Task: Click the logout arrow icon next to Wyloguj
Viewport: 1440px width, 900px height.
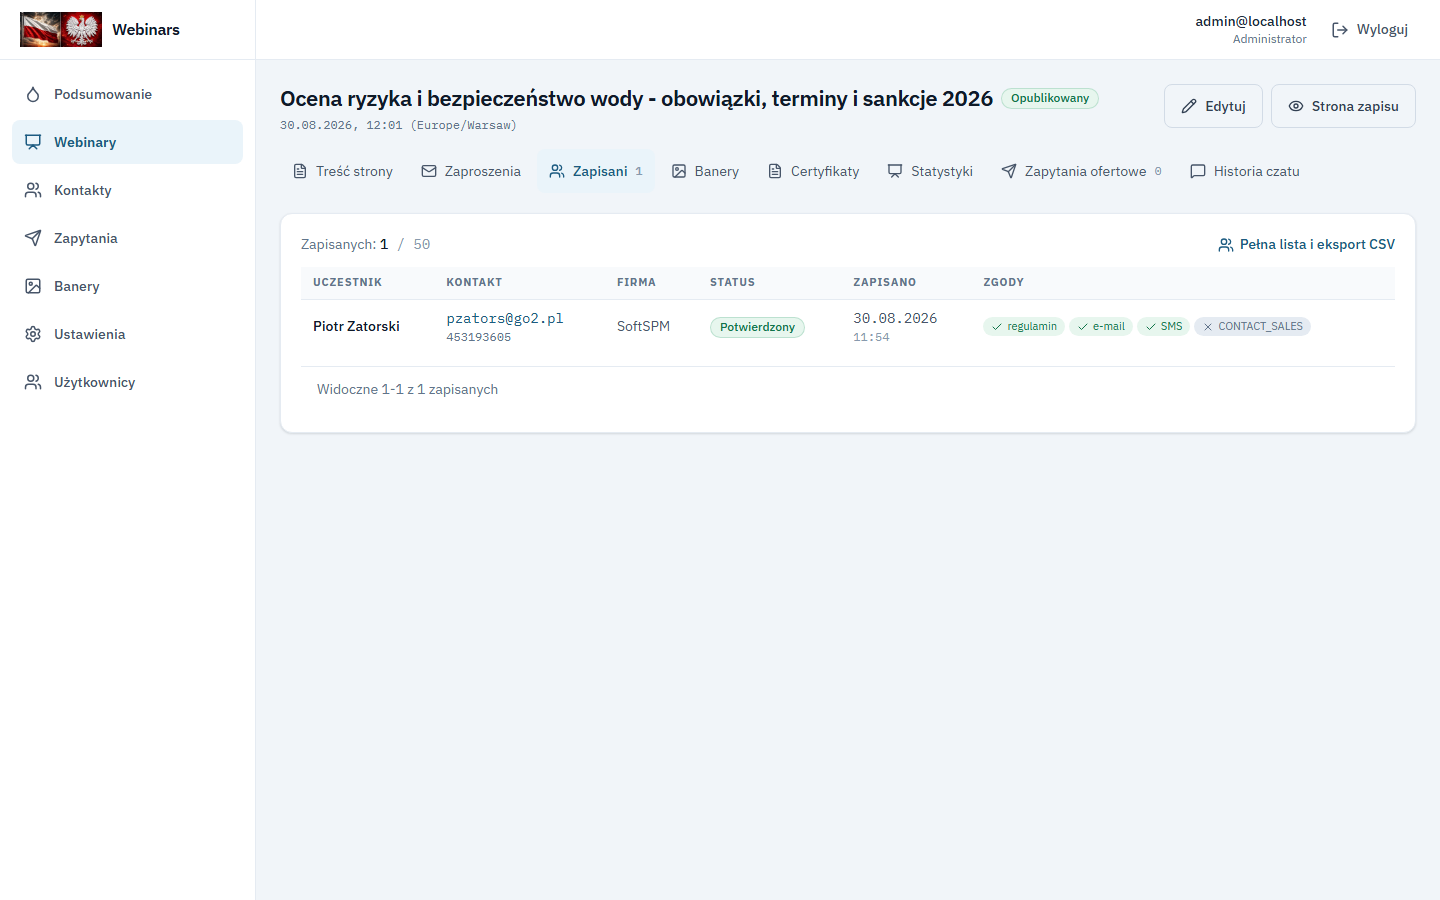Action: pyautogui.click(x=1340, y=30)
